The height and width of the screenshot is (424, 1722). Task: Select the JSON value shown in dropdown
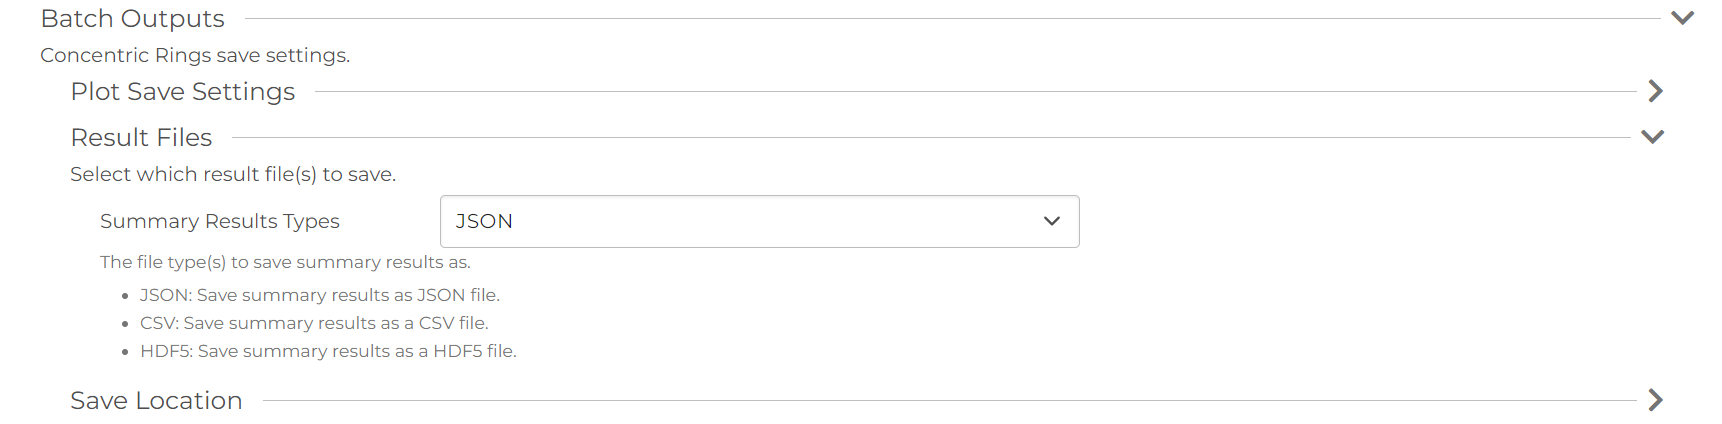(484, 221)
